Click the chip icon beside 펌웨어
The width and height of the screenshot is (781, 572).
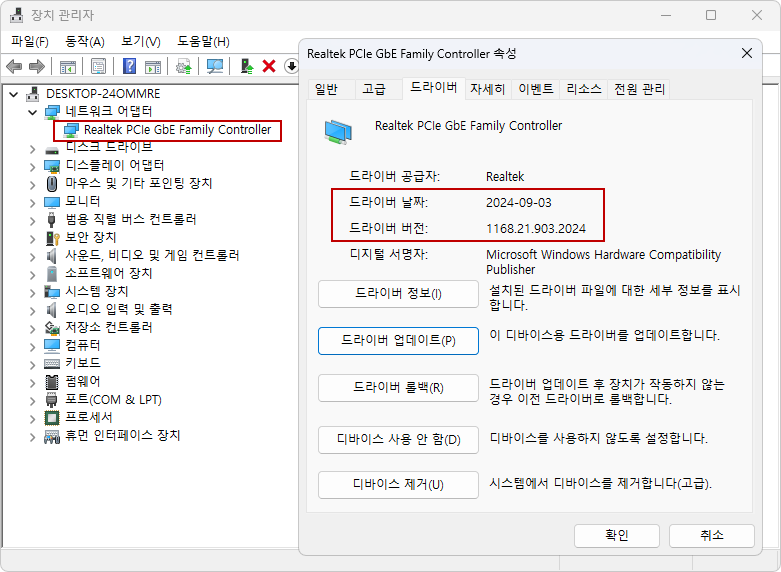tap(52, 382)
